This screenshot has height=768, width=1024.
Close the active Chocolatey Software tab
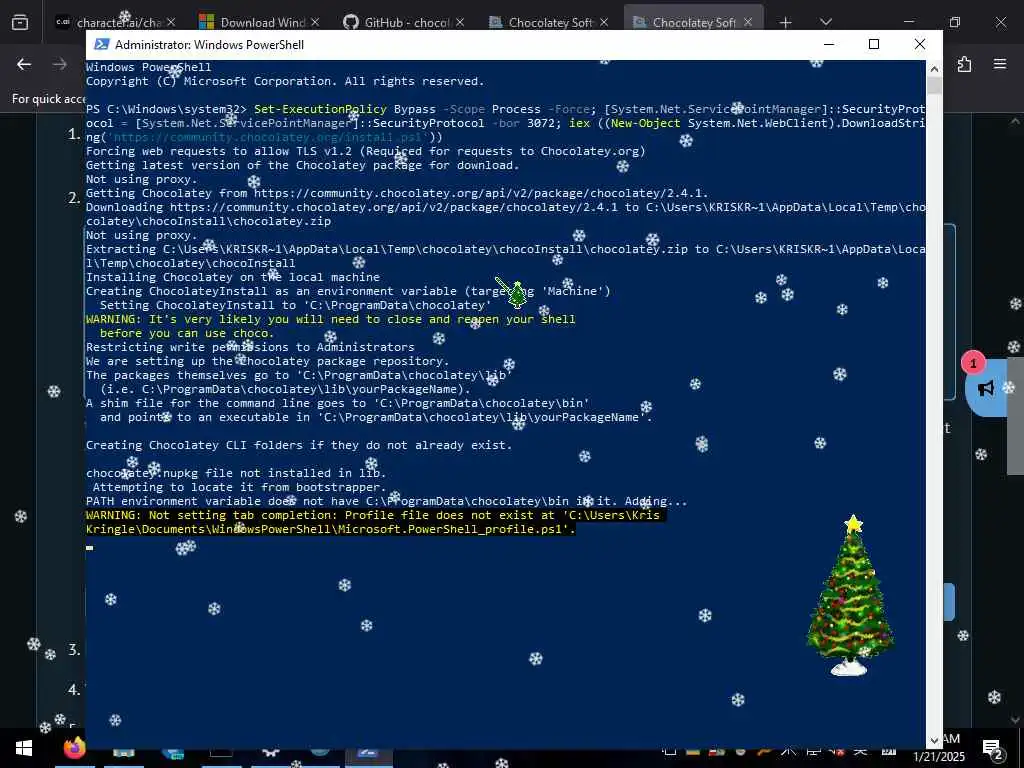(x=748, y=22)
